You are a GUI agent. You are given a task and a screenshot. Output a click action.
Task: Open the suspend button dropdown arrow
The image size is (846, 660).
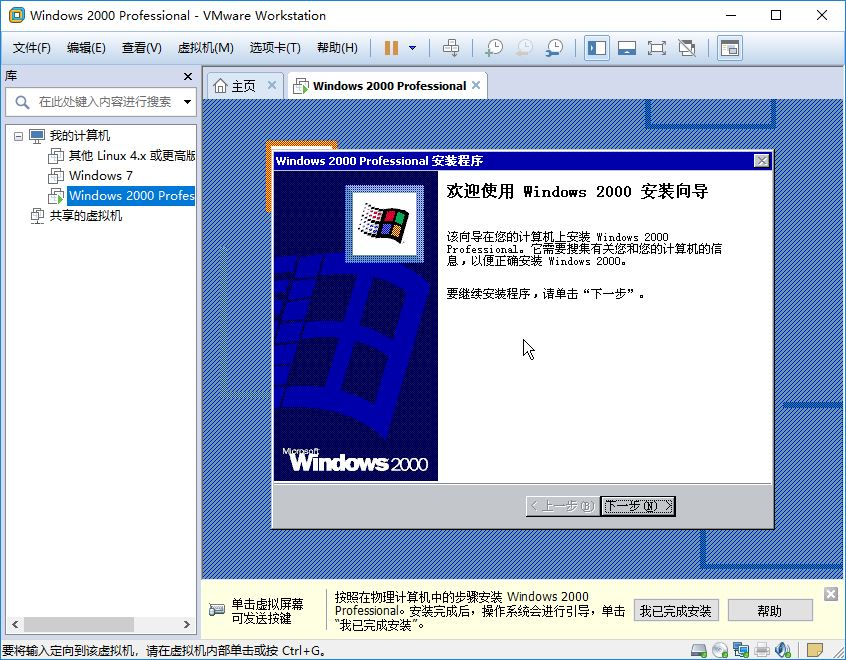[x=412, y=47]
